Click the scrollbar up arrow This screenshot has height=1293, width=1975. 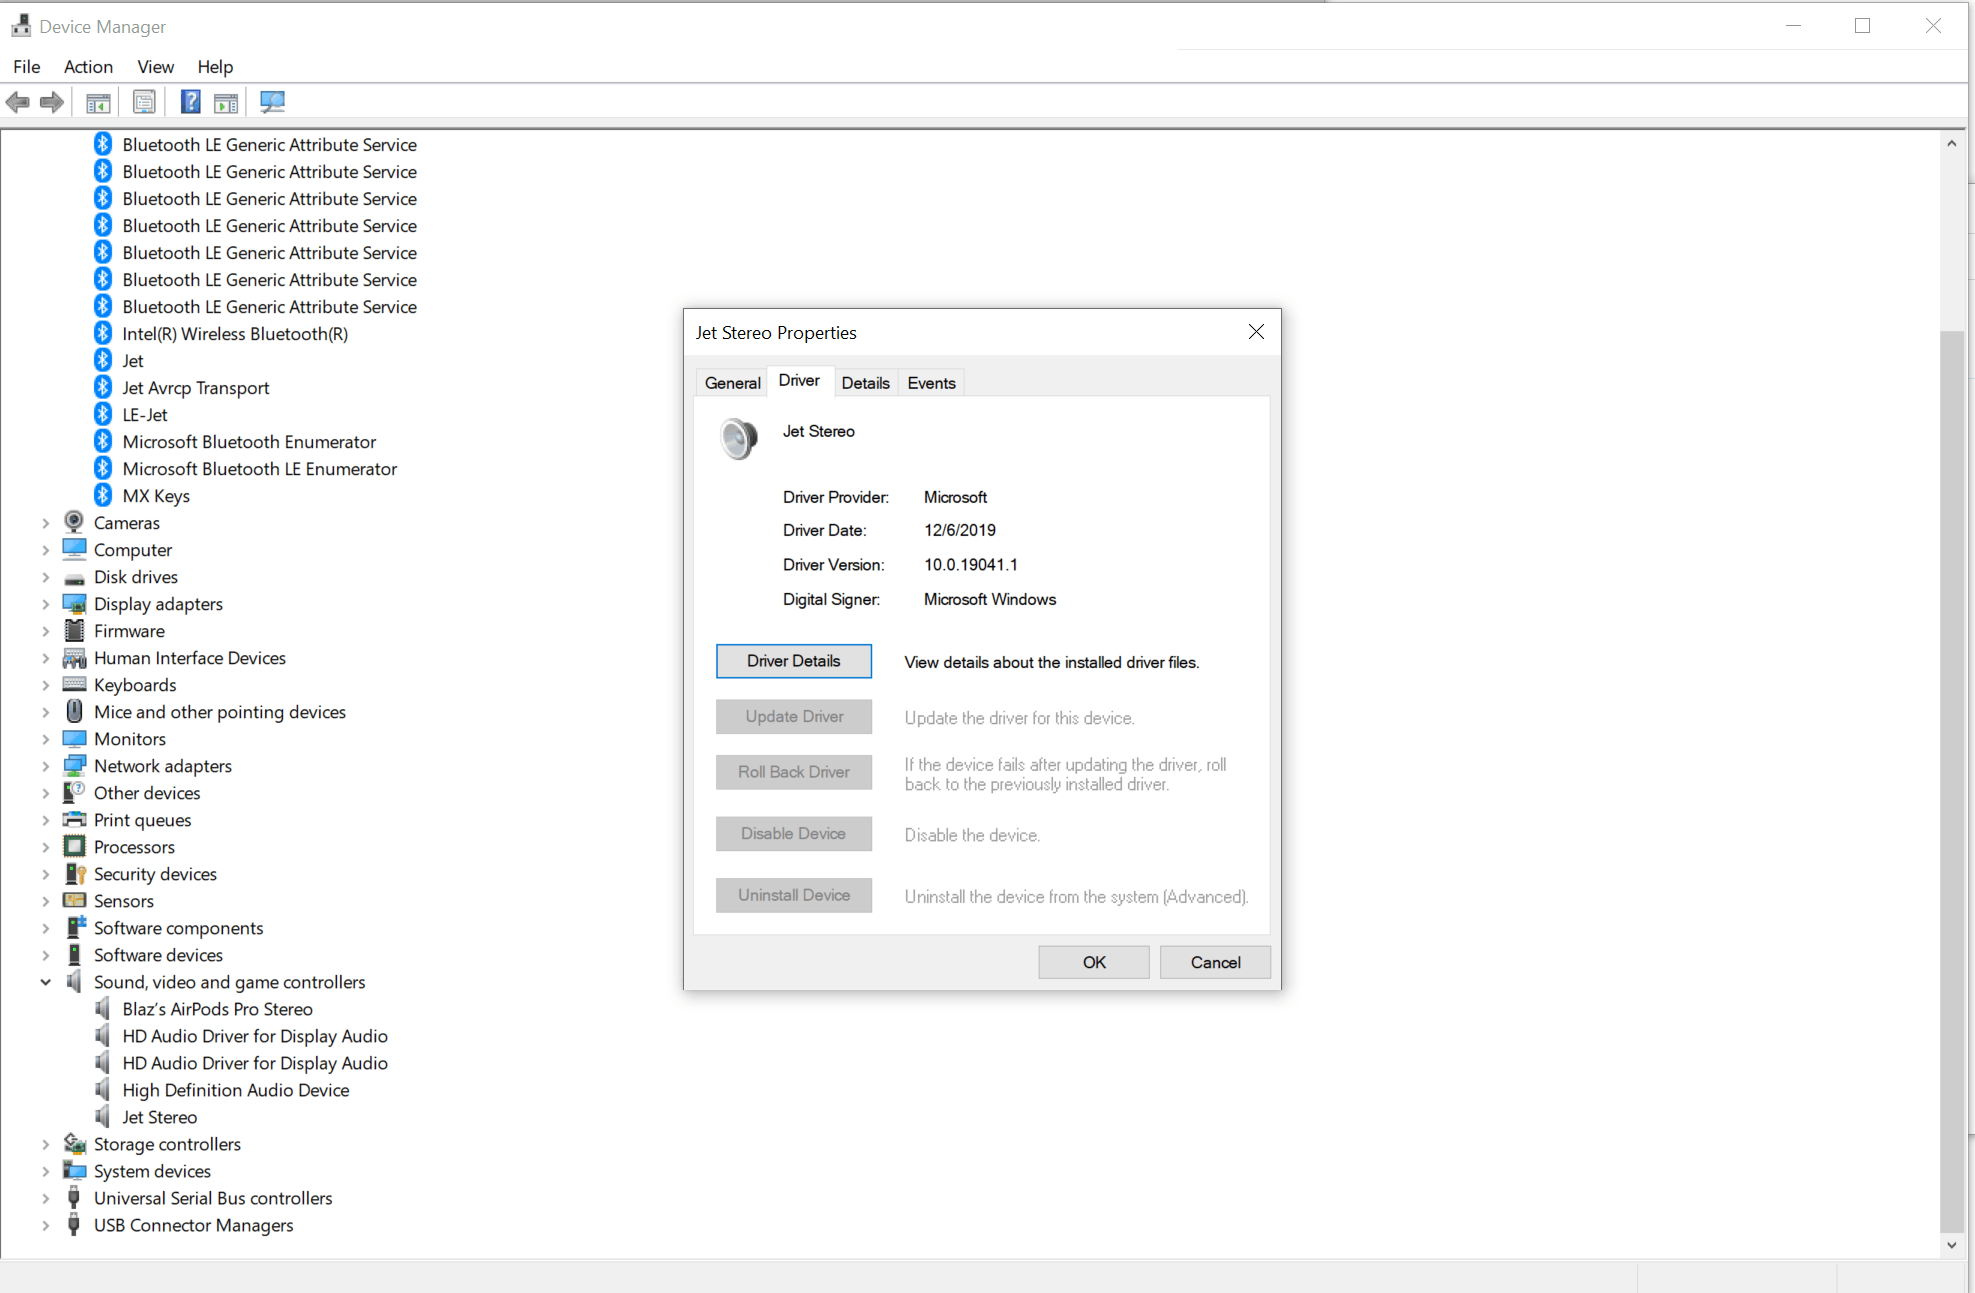(x=1951, y=143)
